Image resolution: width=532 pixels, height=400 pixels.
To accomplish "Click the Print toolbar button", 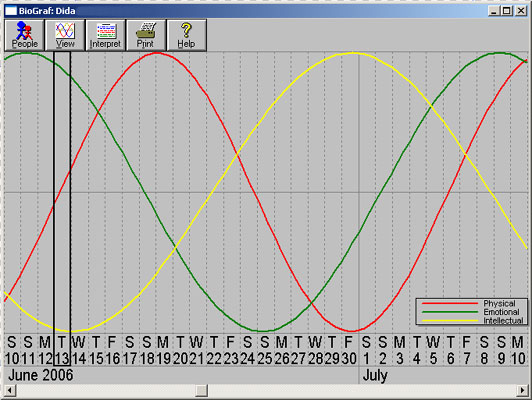I will (146, 35).
